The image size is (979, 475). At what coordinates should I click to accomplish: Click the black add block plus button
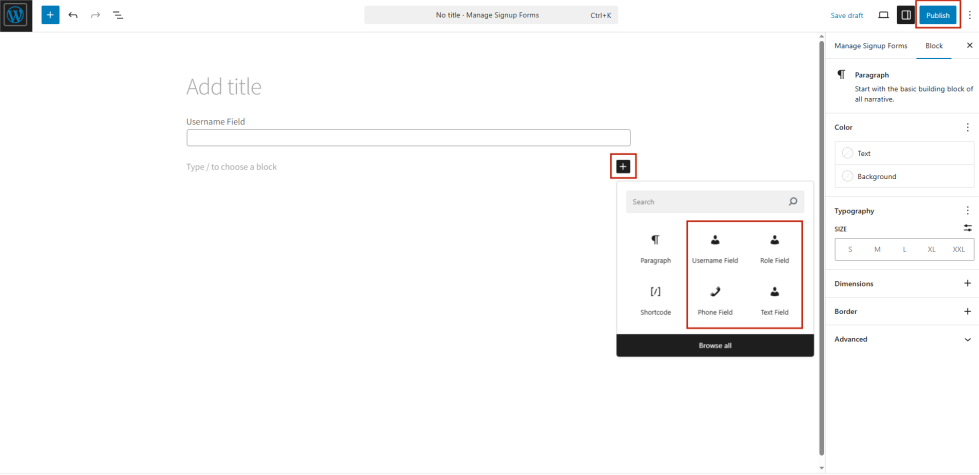tap(623, 166)
